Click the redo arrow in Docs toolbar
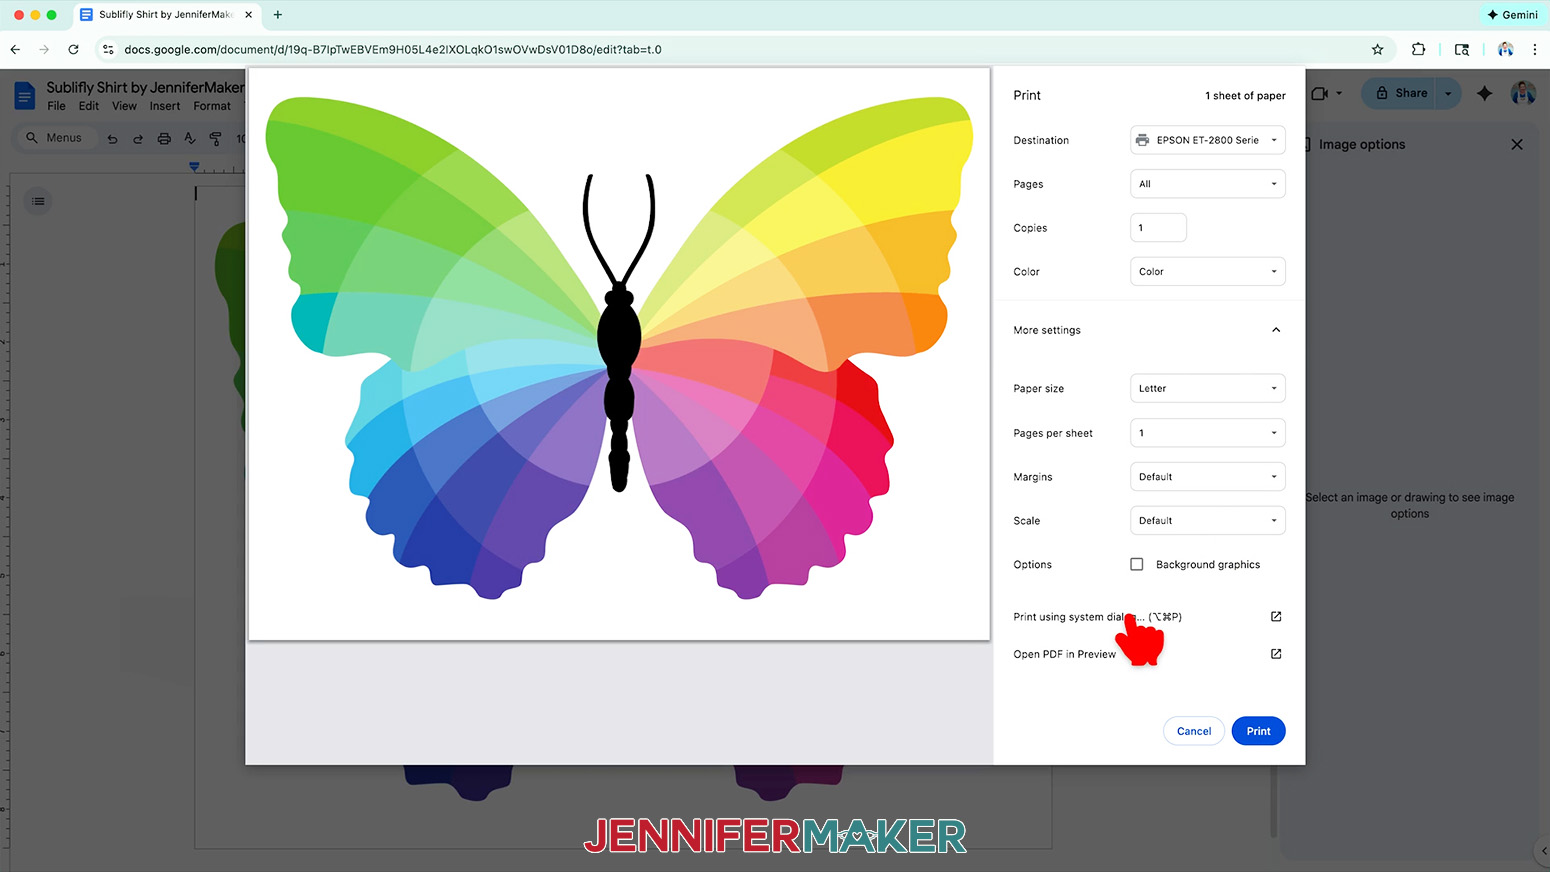The height and width of the screenshot is (872, 1550). coord(138,139)
